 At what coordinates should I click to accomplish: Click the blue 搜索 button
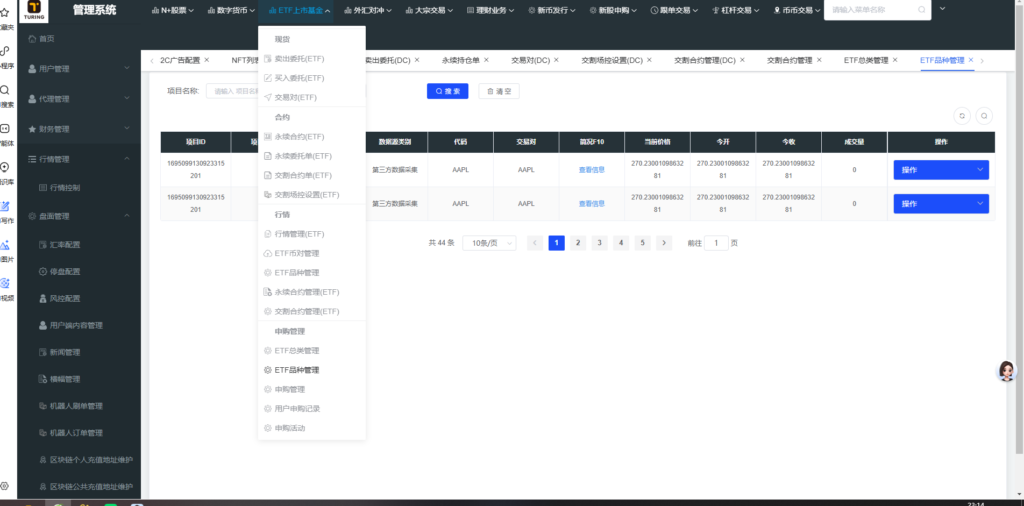[x=447, y=91]
